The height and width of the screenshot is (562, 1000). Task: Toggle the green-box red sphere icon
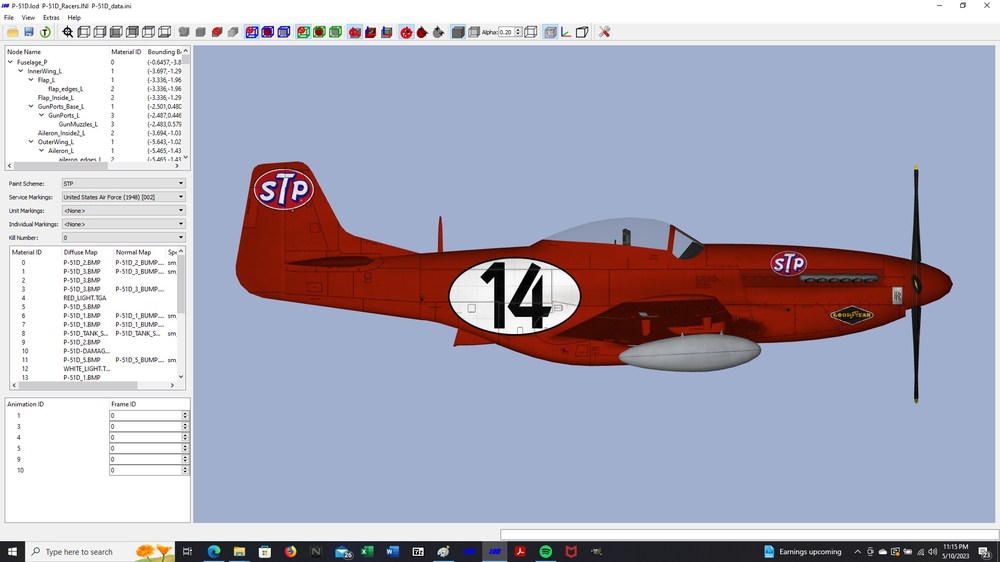click(x=303, y=32)
